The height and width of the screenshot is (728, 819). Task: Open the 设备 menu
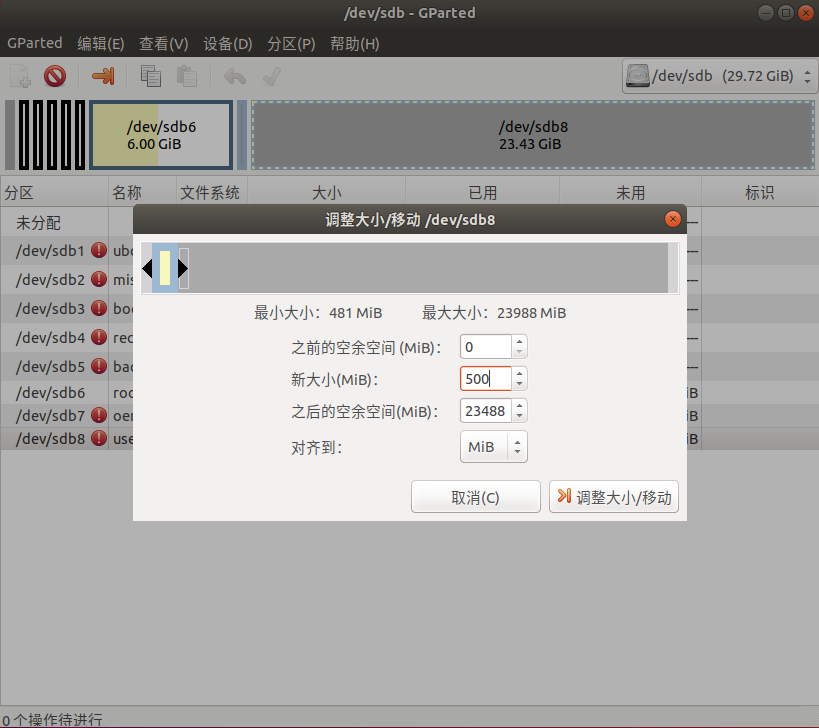pos(227,43)
